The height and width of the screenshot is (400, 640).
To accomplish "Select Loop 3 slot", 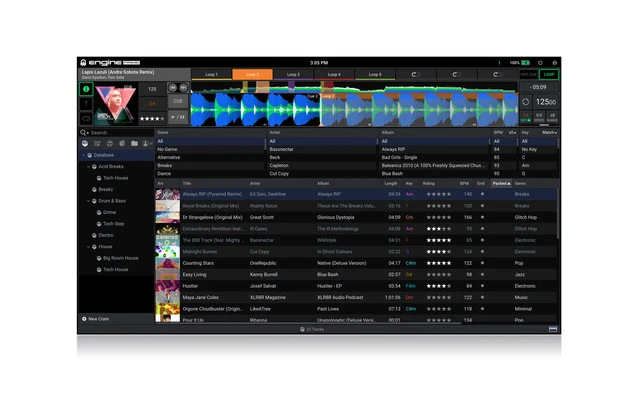I will tap(293, 74).
